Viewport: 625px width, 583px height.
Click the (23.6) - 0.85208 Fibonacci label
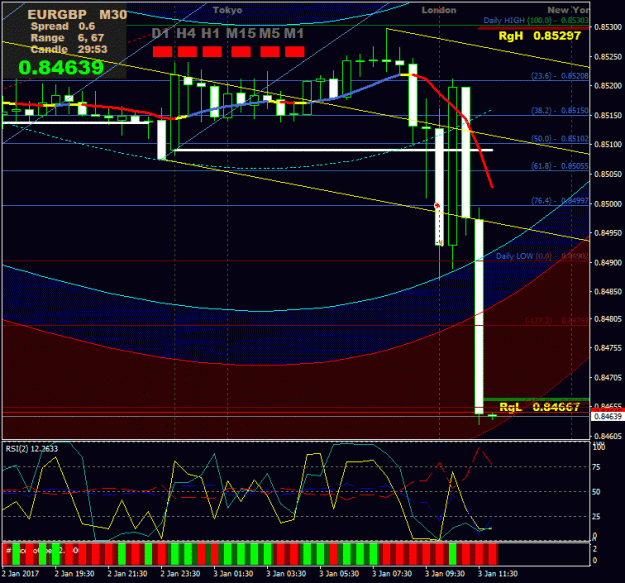coord(560,76)
